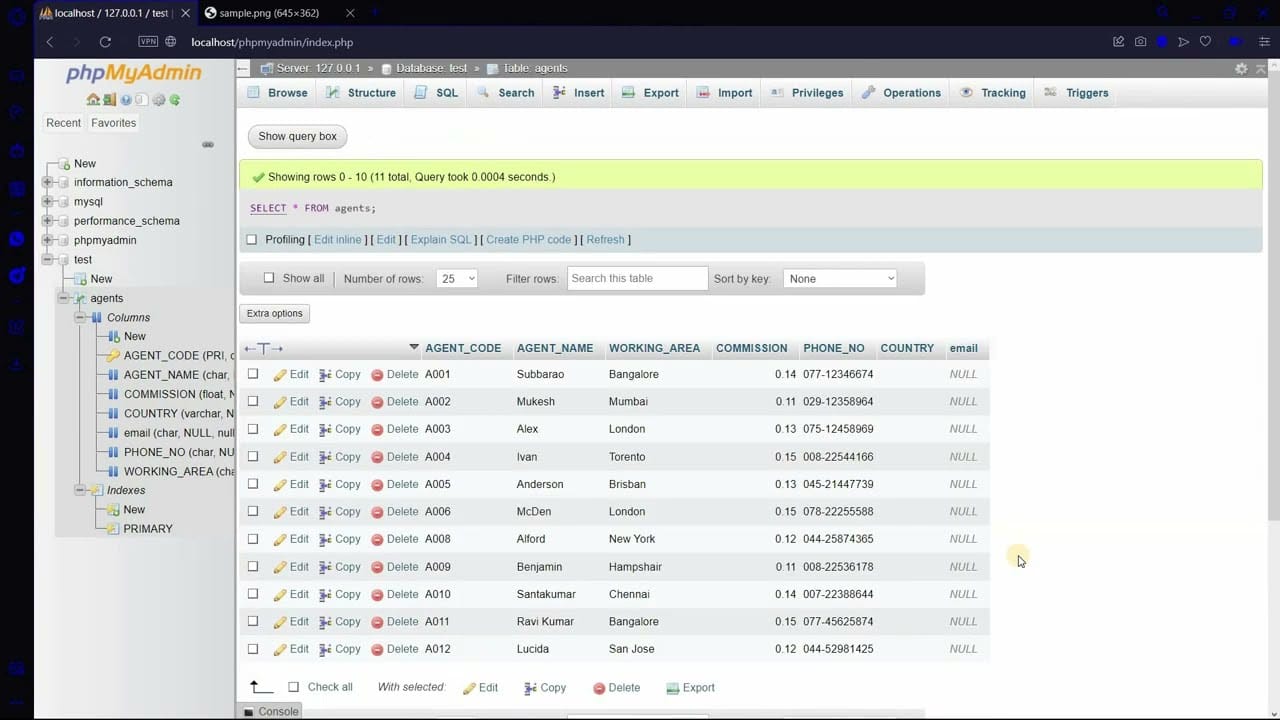
Task: Open the Number of rows dropdown
Action: coord(457,279)
